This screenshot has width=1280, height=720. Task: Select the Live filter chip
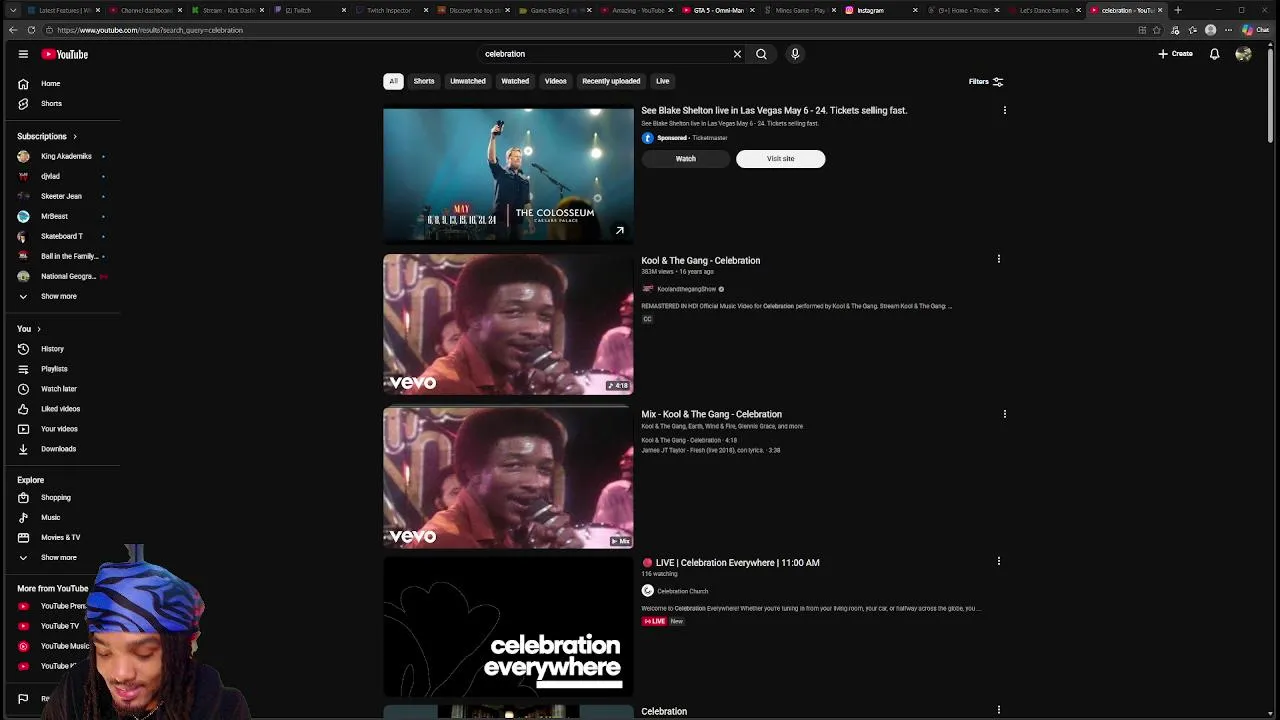click(662, 81)
